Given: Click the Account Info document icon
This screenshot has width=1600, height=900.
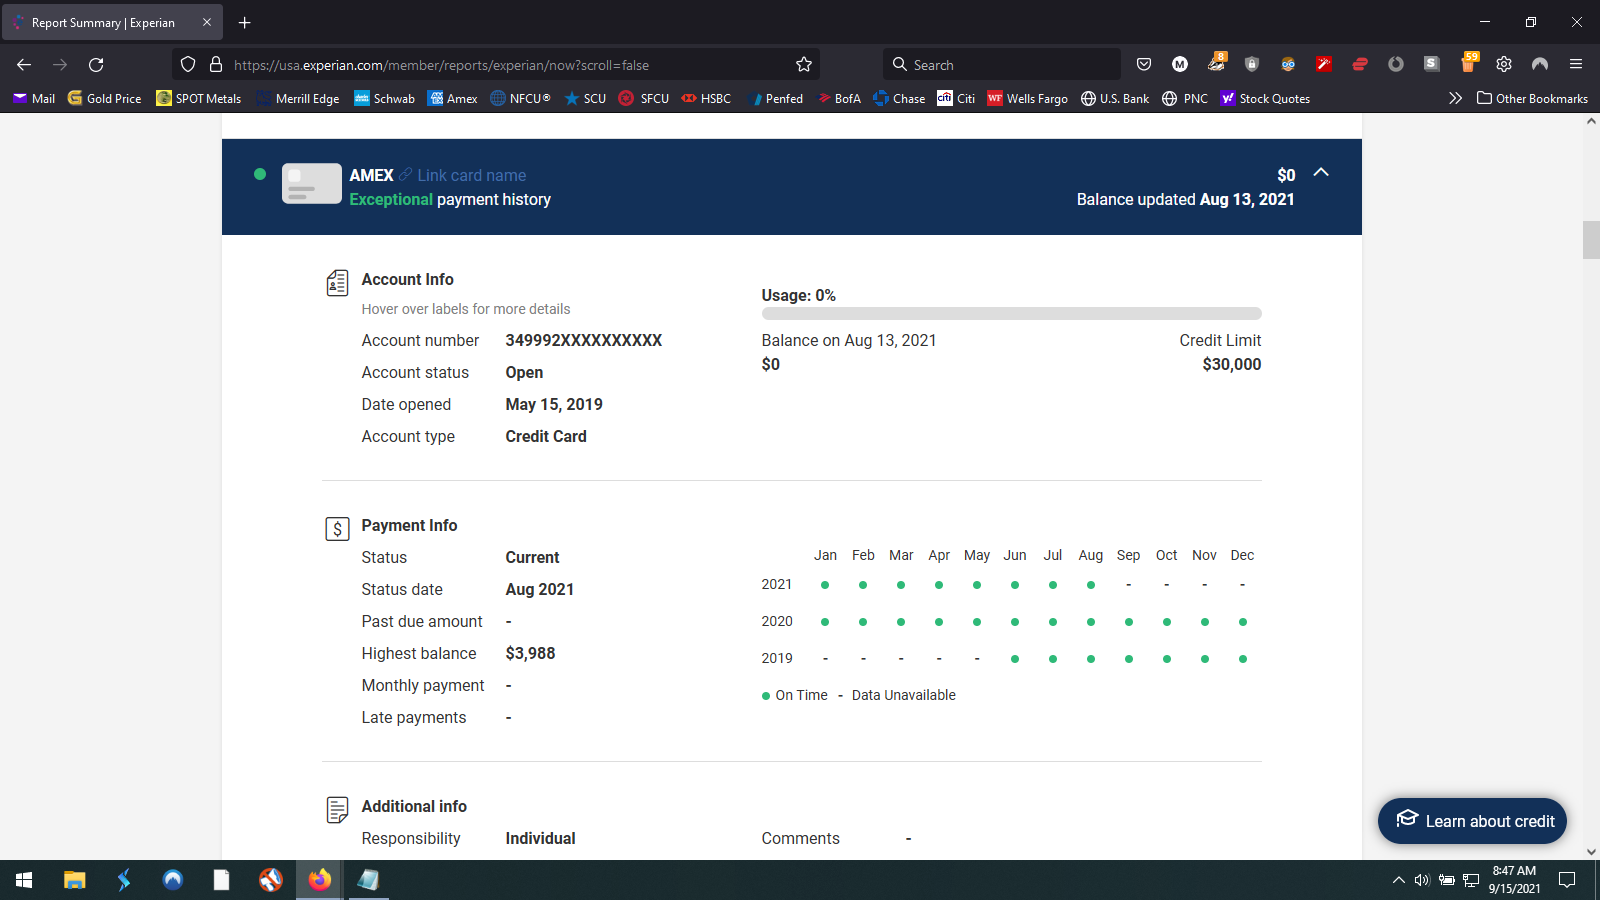Looking at the screenshot, I should [x=337, y=283].
